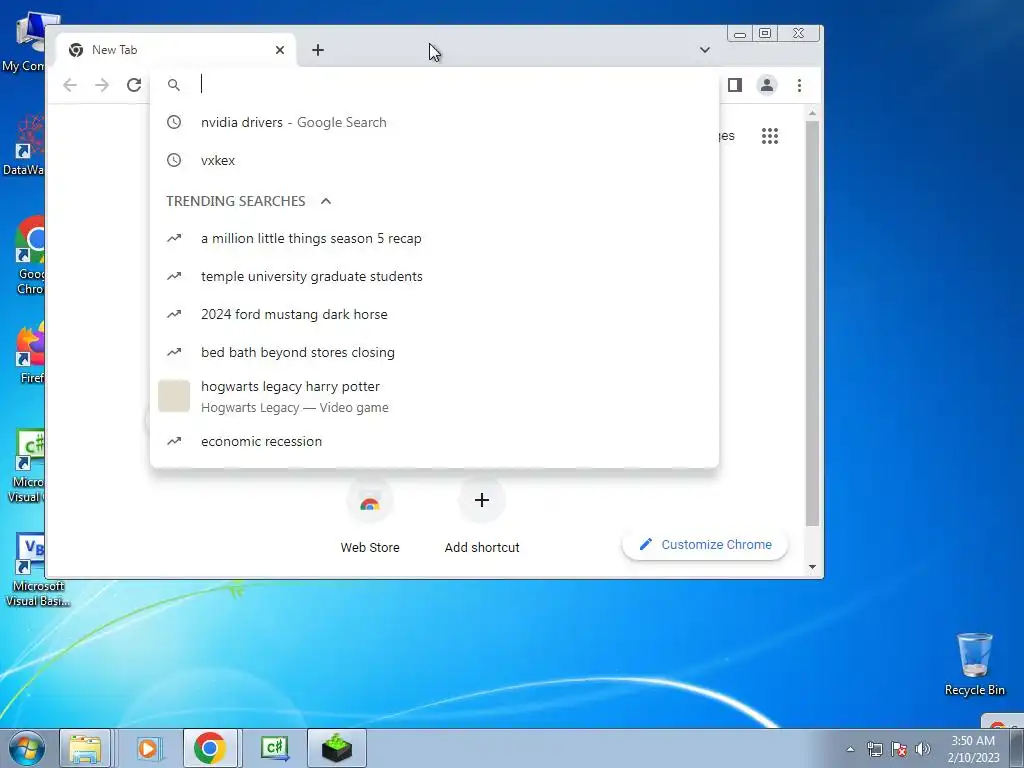
Task: Click the page vertical scrollbar
Action: (x=812, y=323)
